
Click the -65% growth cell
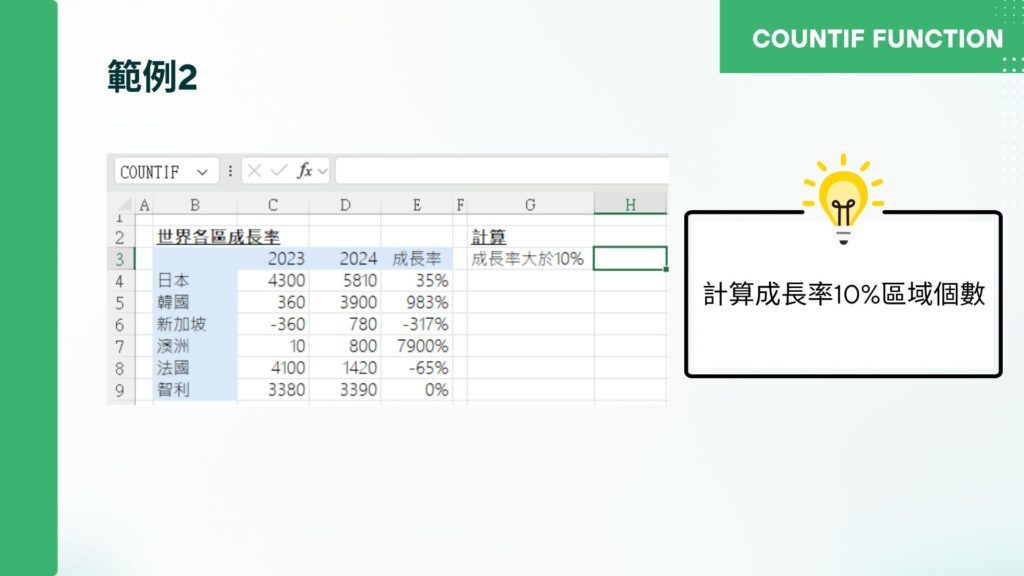417,368
